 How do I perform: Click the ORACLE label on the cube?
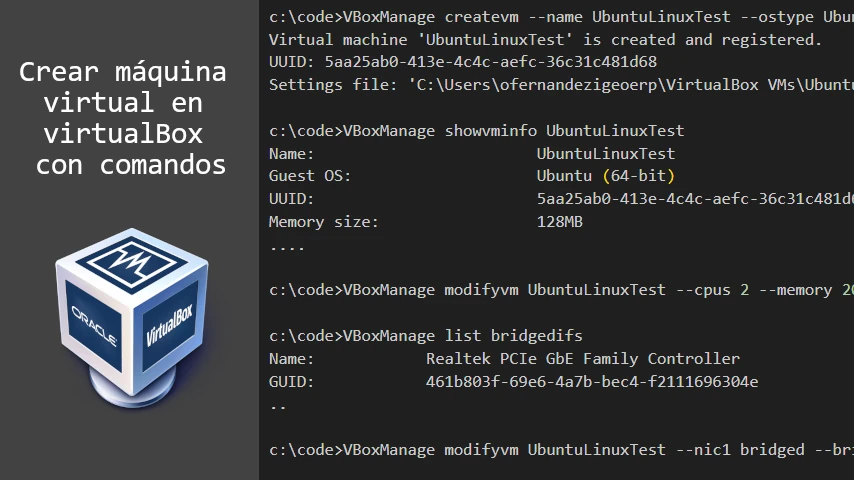coord(94,326)
